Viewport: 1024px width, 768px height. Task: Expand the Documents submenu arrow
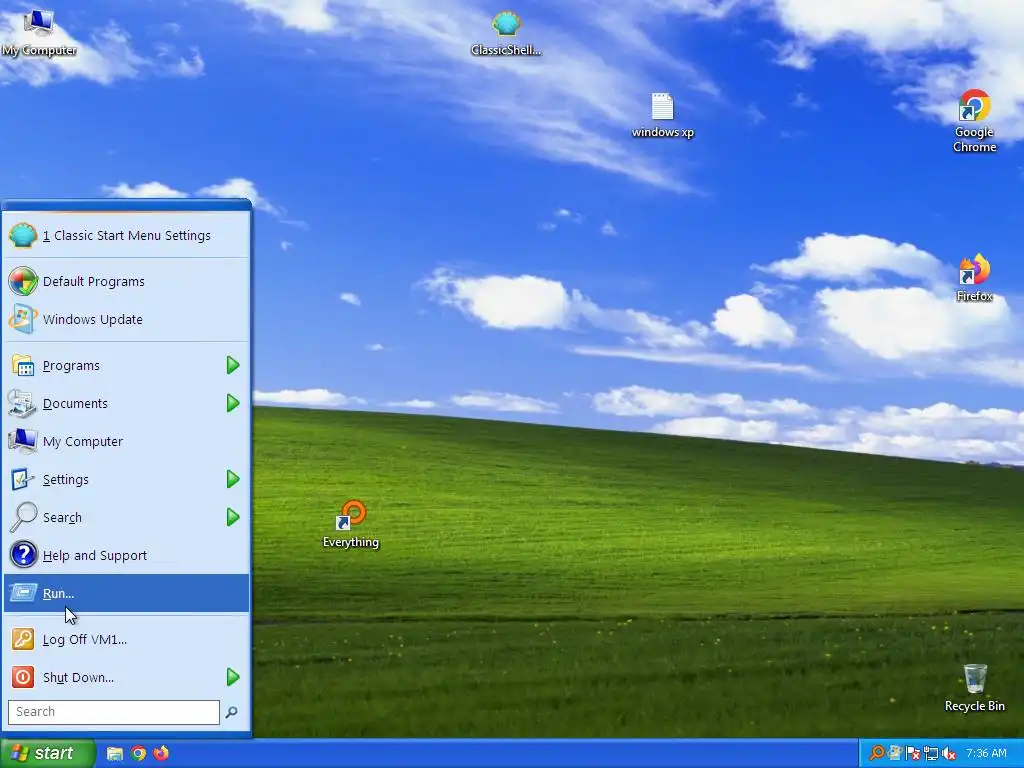click(233, 404)
